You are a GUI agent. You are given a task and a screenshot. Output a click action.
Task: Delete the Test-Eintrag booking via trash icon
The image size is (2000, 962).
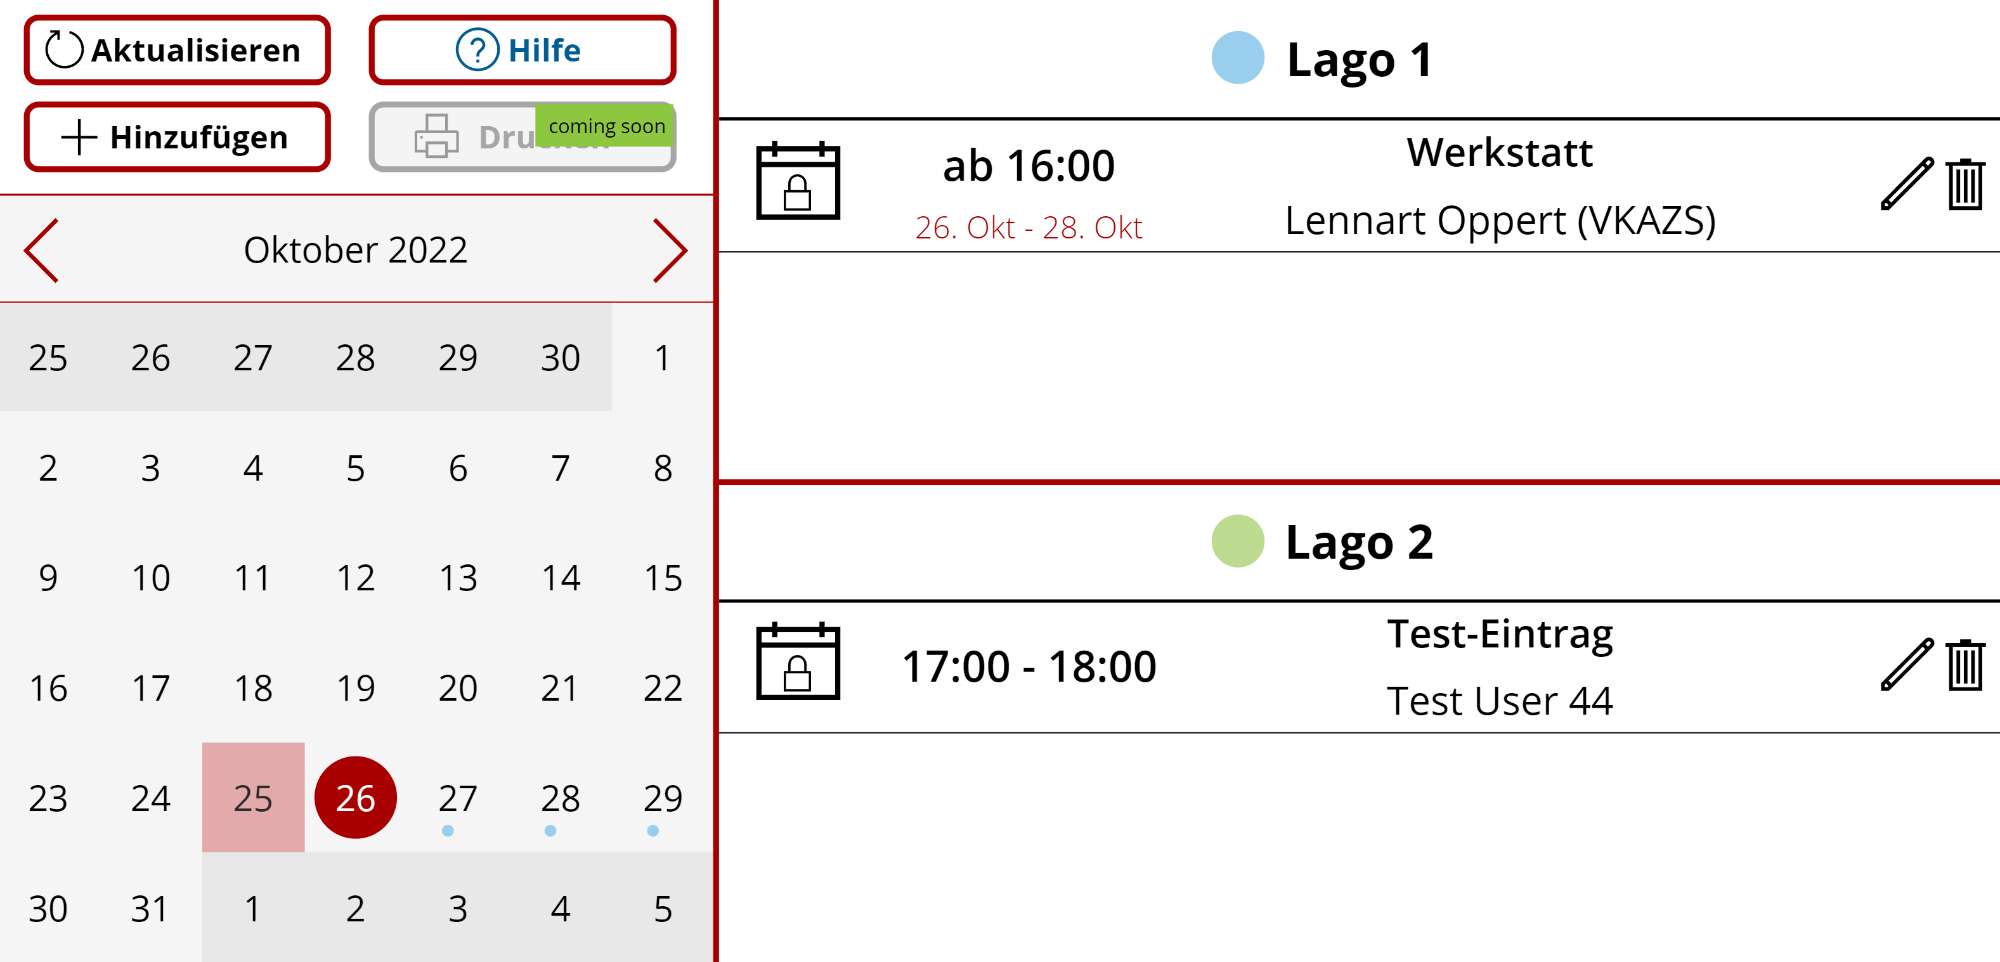pyautogui.click(x=1965, y=665)
